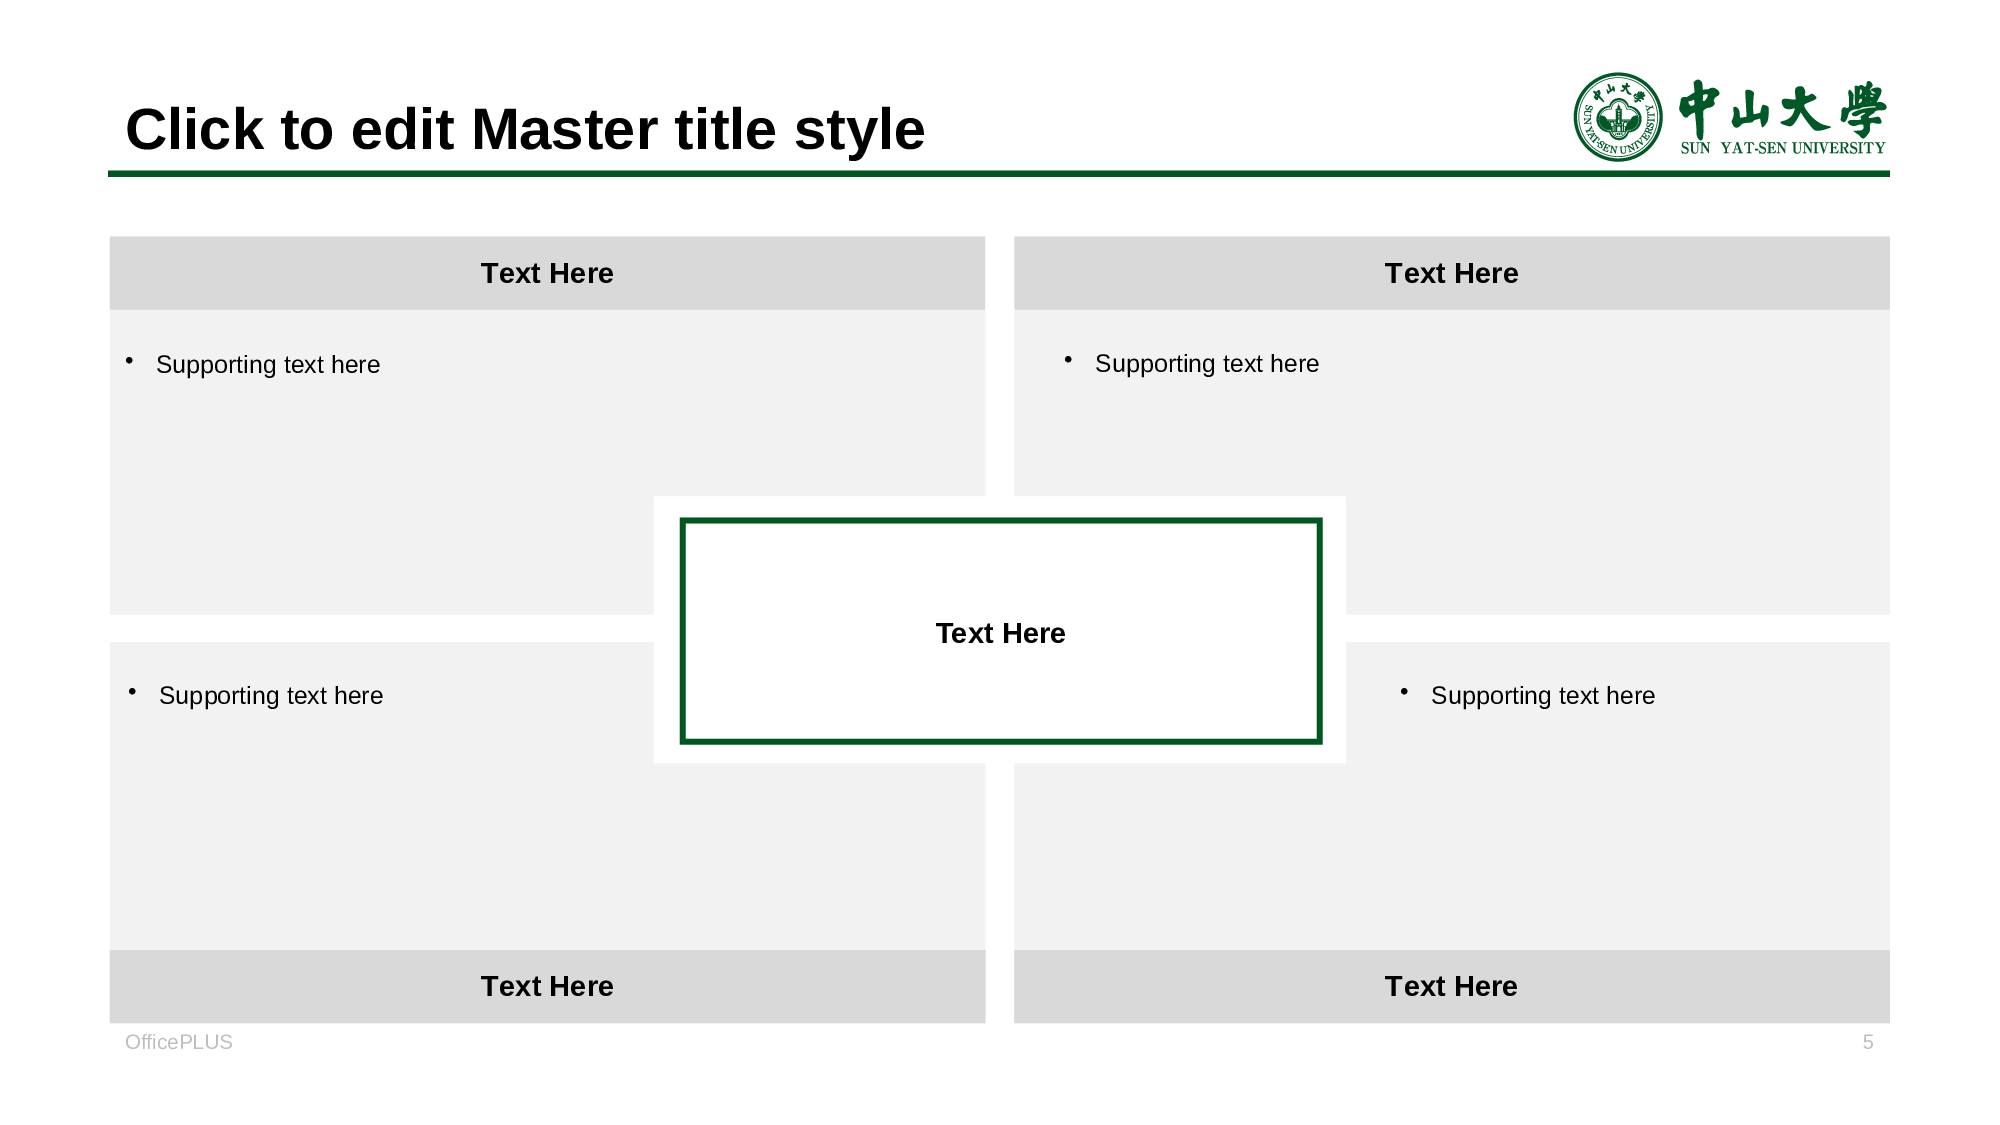Click the top-right "Text Here" header bar
The height and width of the screenshot is (1125, 2000).
tap(1451, 273)
